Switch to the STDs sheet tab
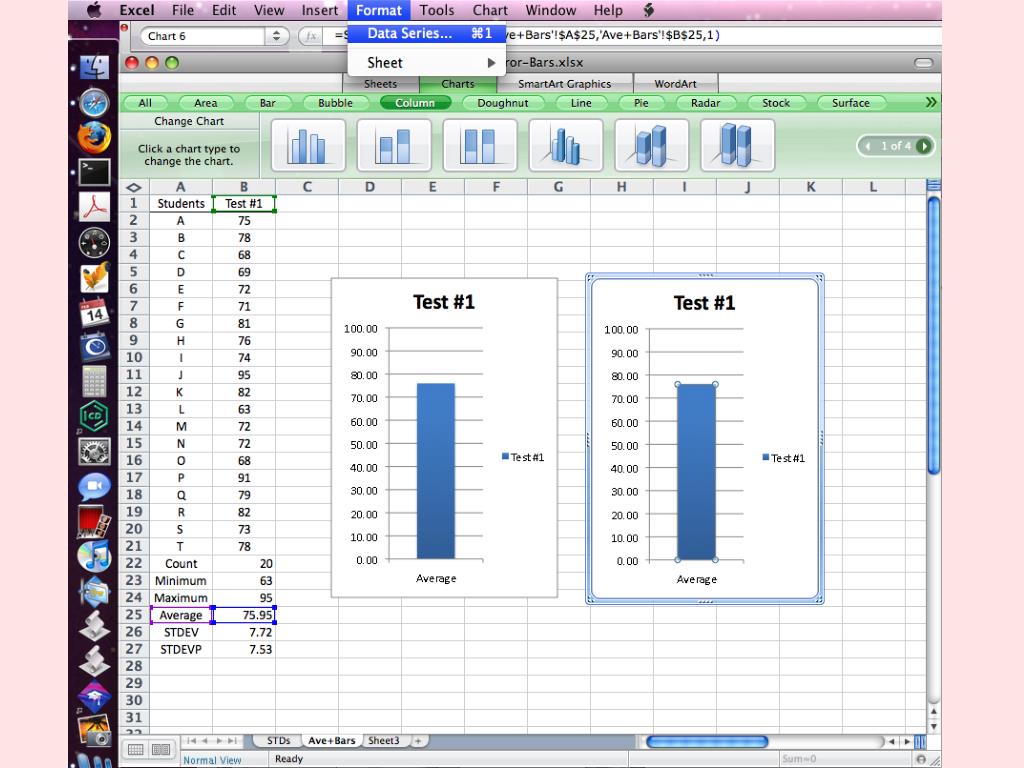 (x=279, y=741)
